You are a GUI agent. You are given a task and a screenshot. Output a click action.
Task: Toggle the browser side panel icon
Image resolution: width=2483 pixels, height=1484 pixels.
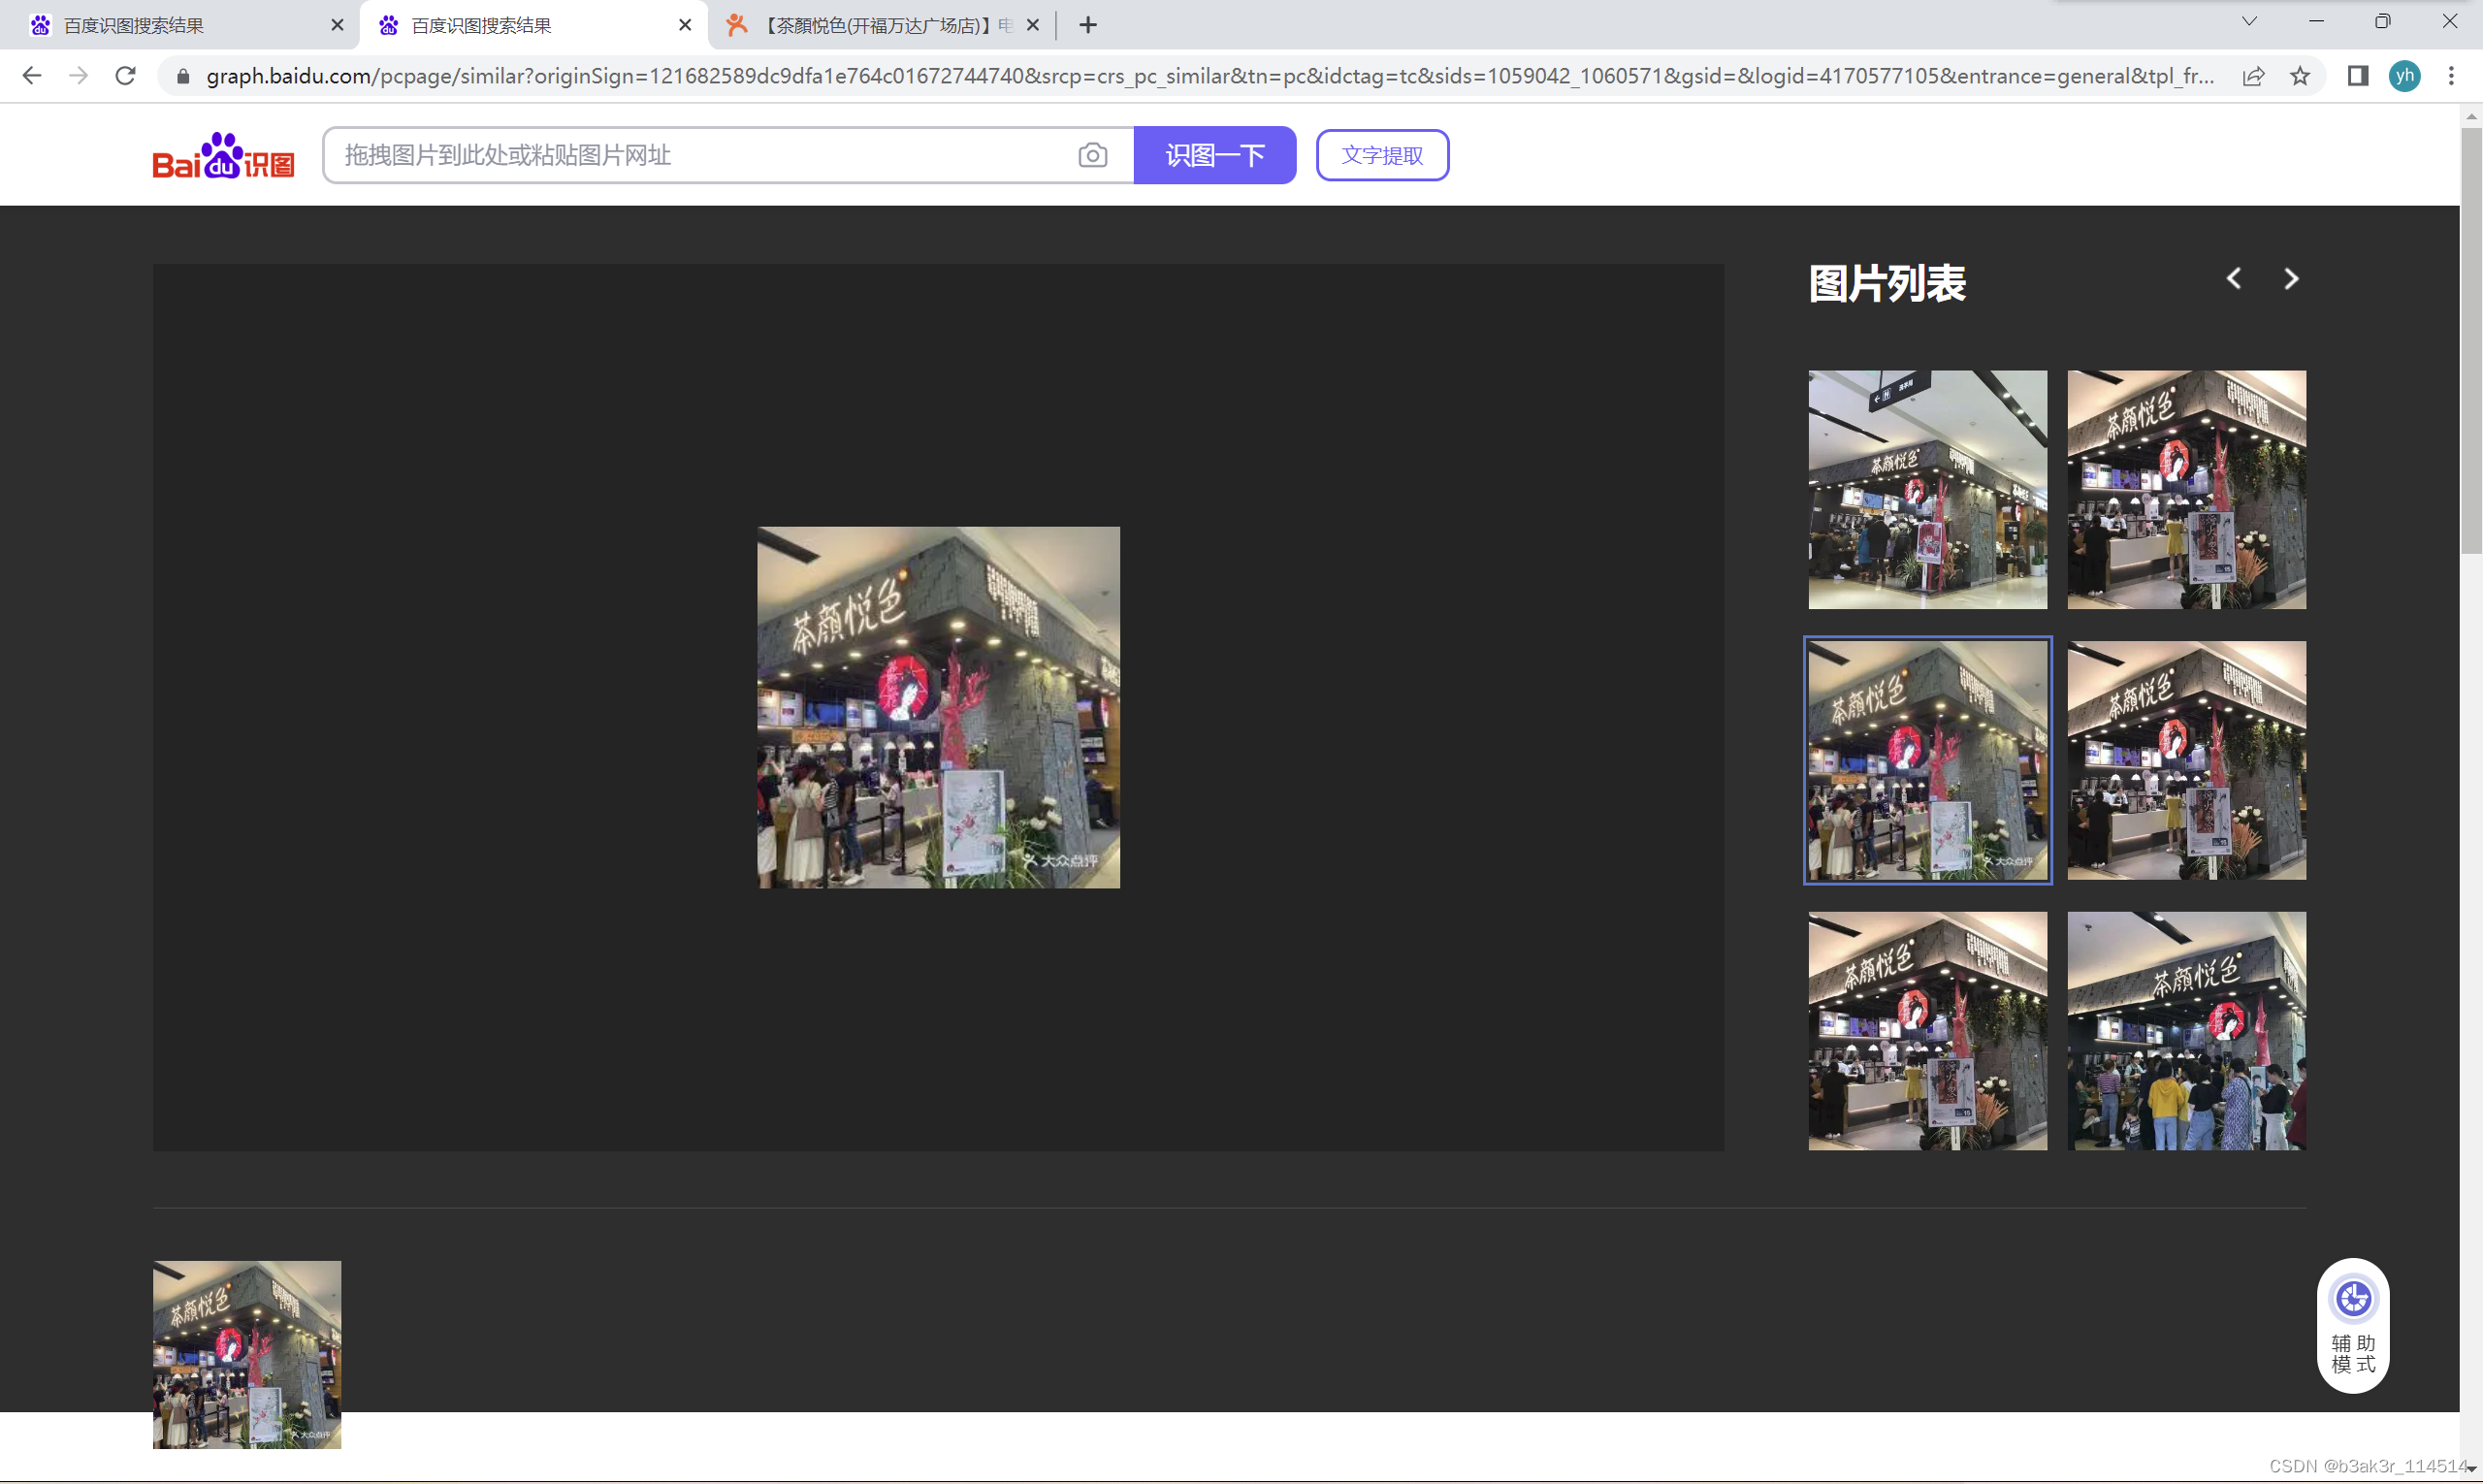(2357, 76)
